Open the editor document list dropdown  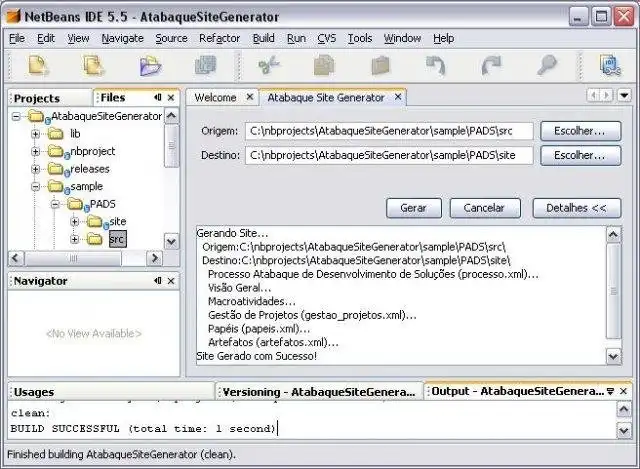coord(624,96)
